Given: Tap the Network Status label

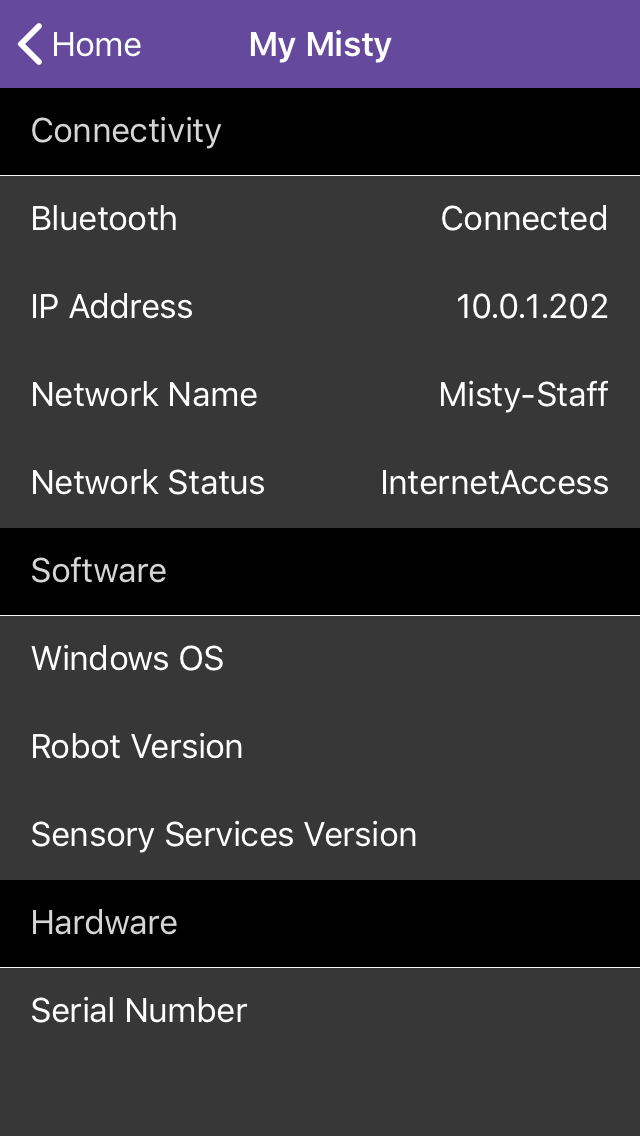Looking at the screenshot, I should [x=147, y=482].
